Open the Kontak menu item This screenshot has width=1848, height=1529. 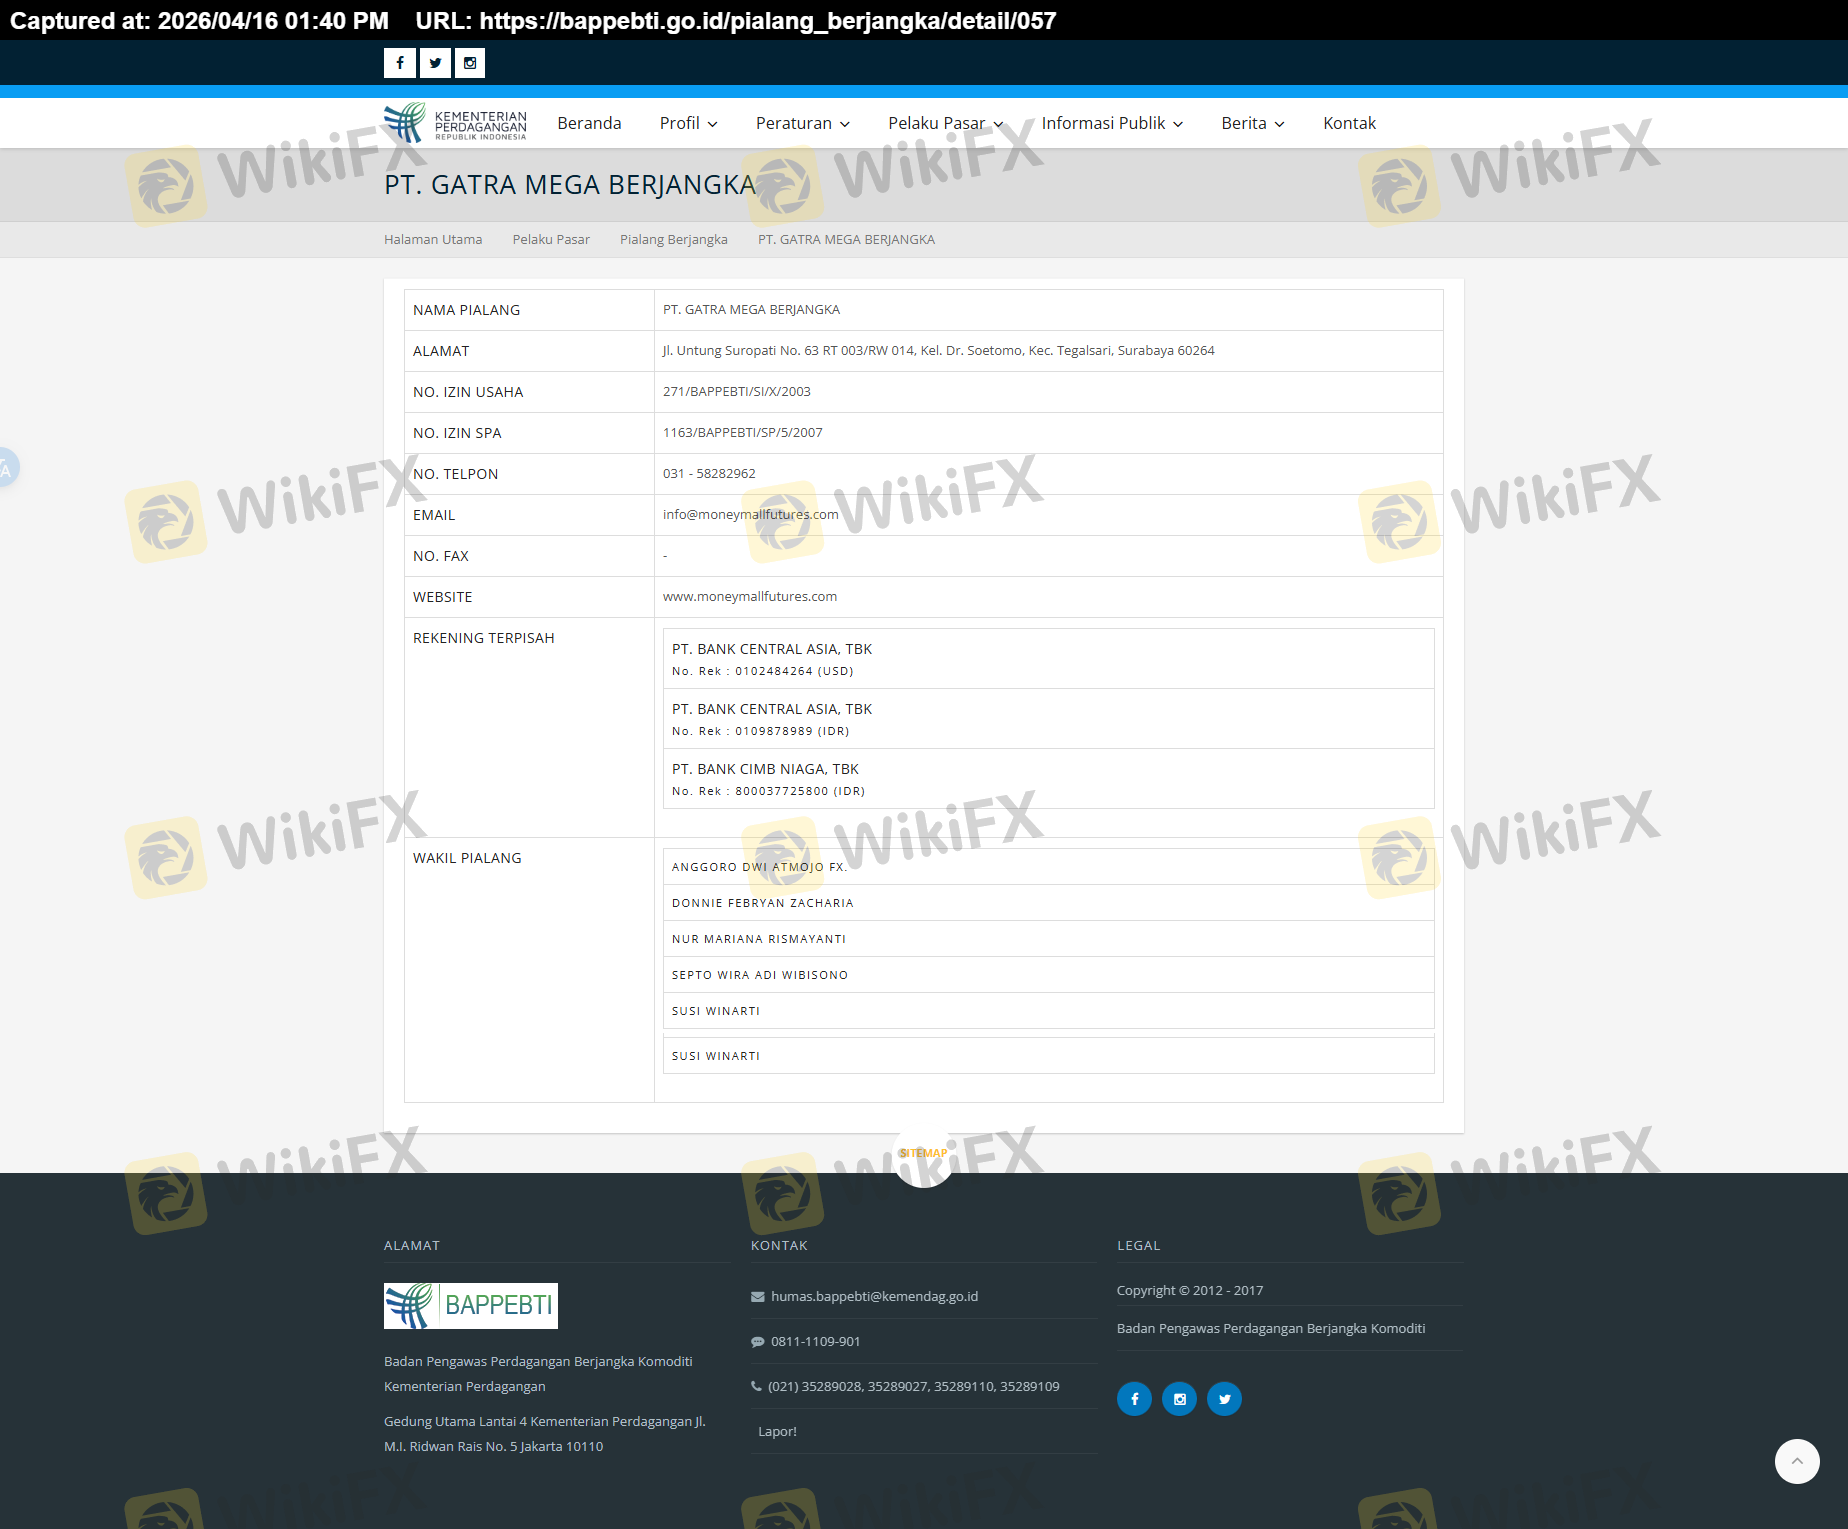click(x=1349, y=123)
